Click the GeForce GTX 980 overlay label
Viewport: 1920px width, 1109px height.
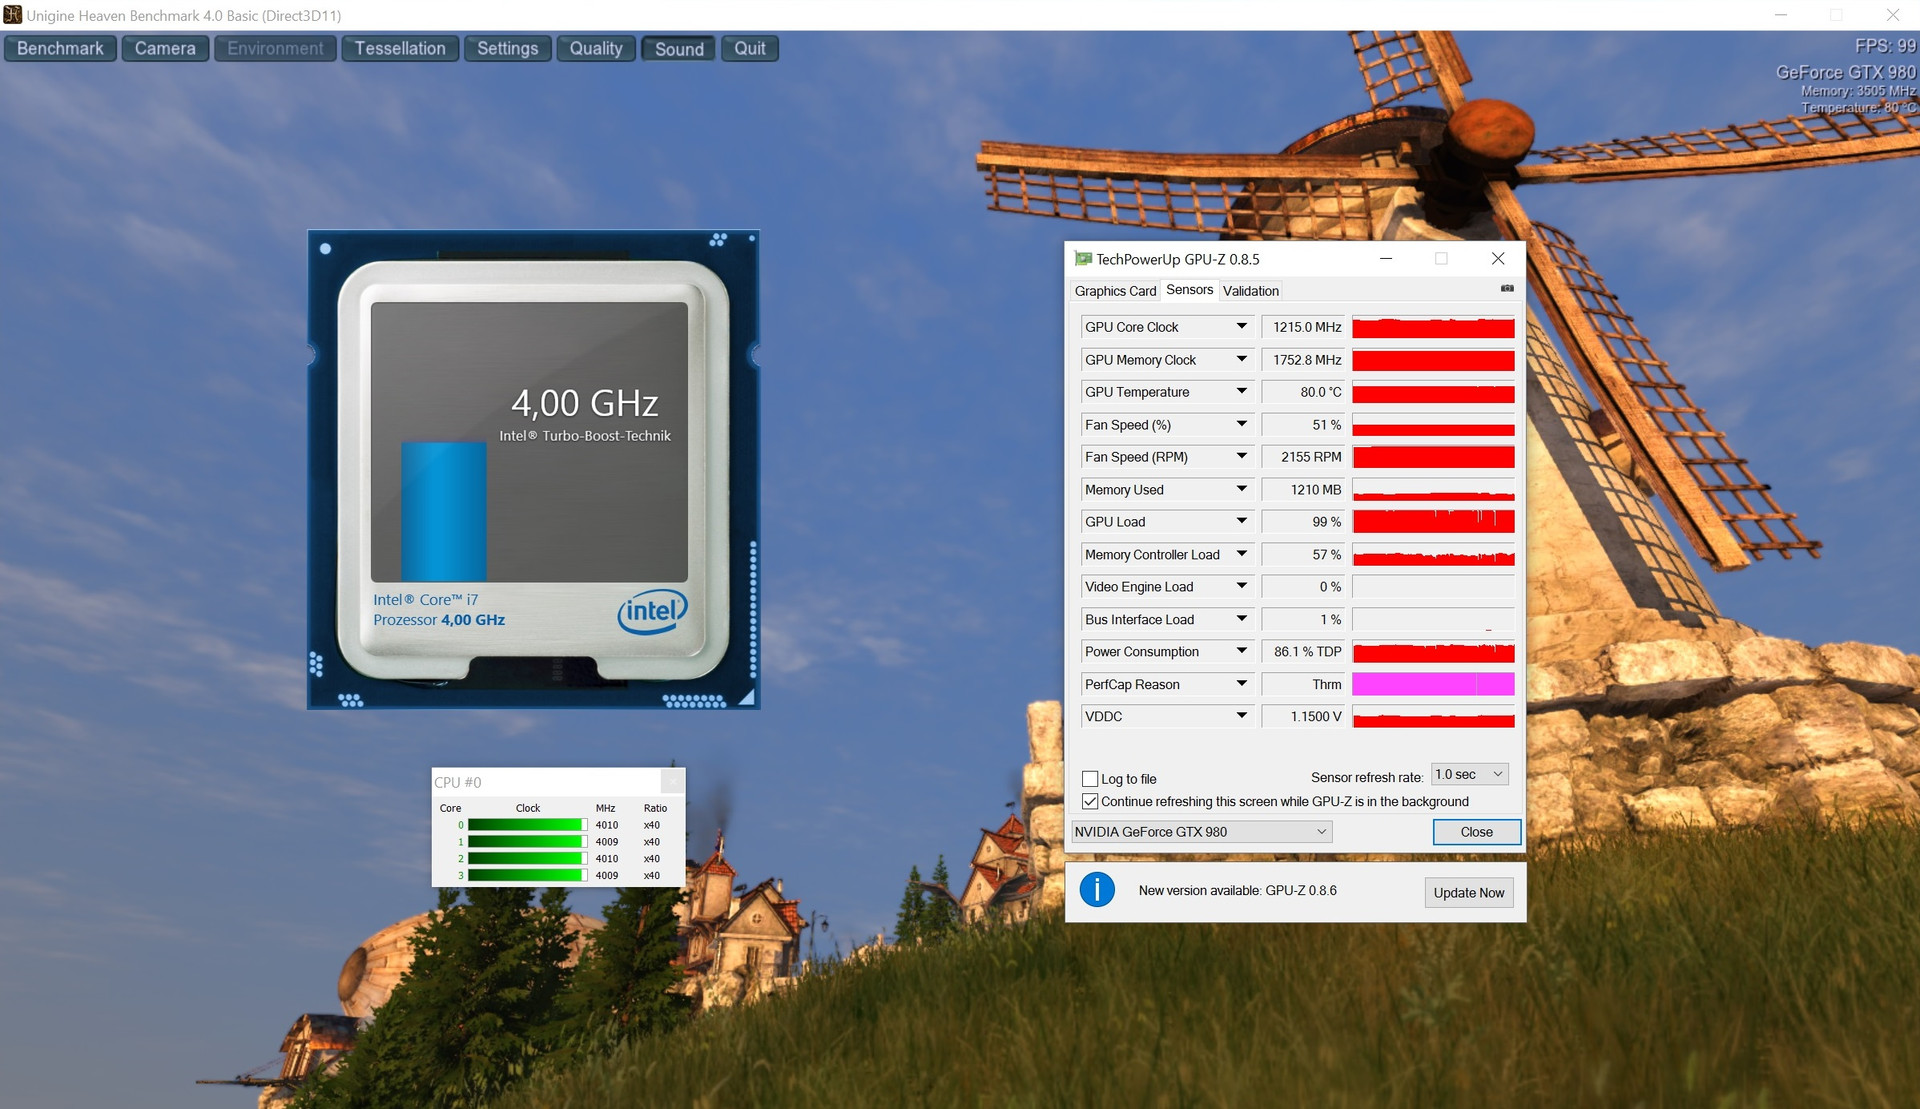tap(1845, 72)
